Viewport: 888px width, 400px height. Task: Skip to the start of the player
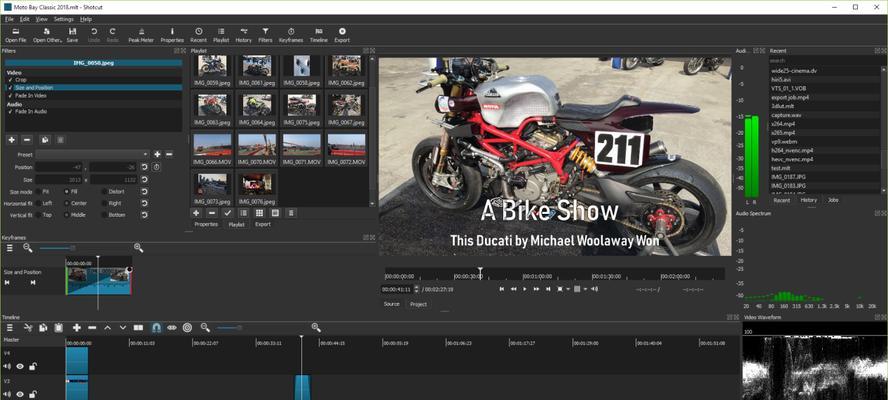[x=501, y=289]
